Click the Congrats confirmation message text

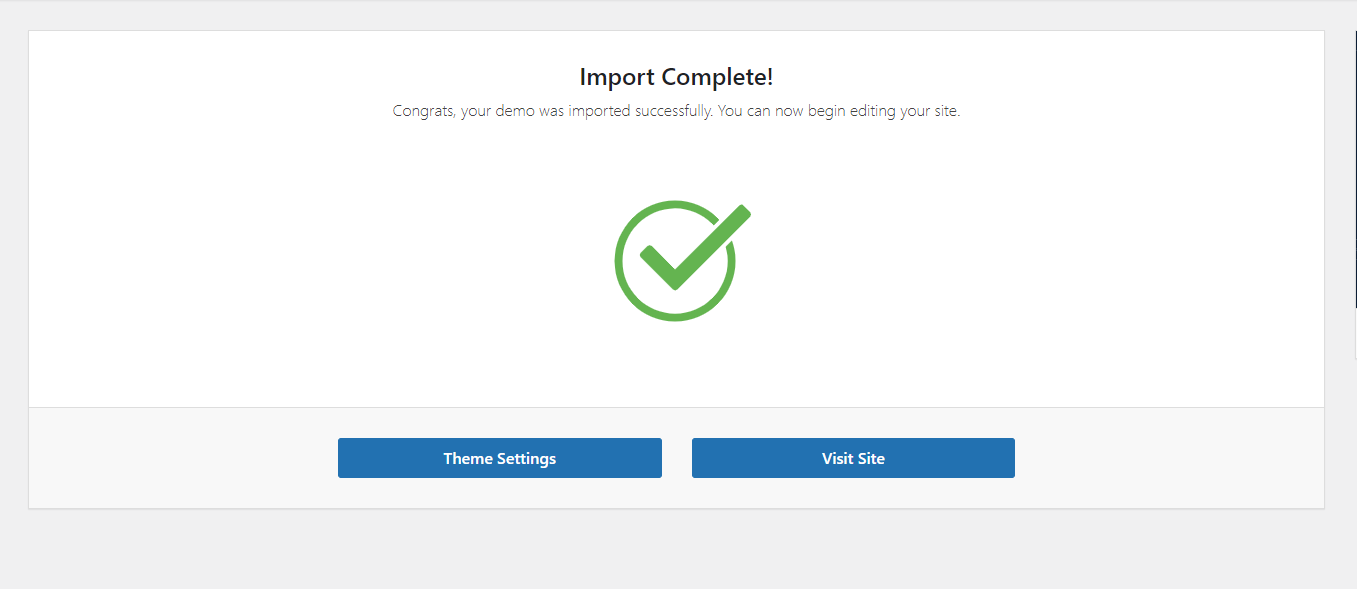[676, 111]
